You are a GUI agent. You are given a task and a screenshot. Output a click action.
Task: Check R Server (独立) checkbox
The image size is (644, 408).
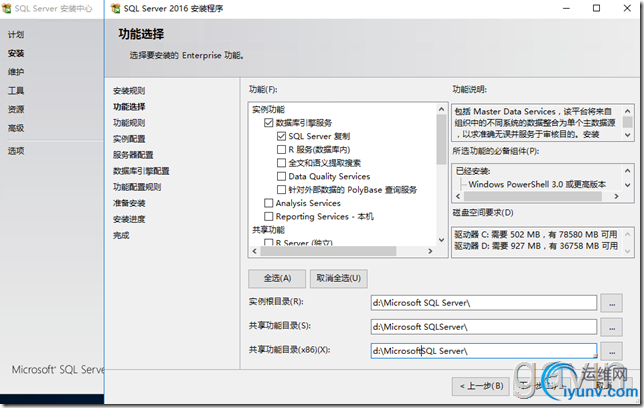269,242
